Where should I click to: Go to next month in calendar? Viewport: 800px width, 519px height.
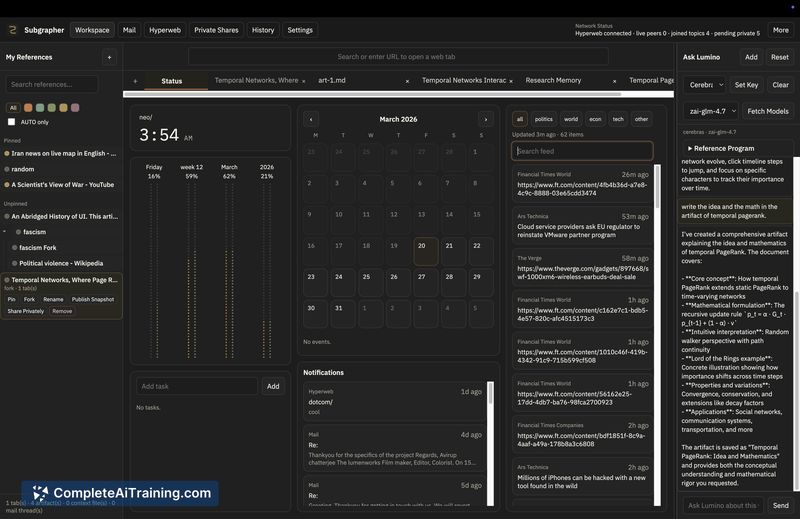click(x=486, y=119)
